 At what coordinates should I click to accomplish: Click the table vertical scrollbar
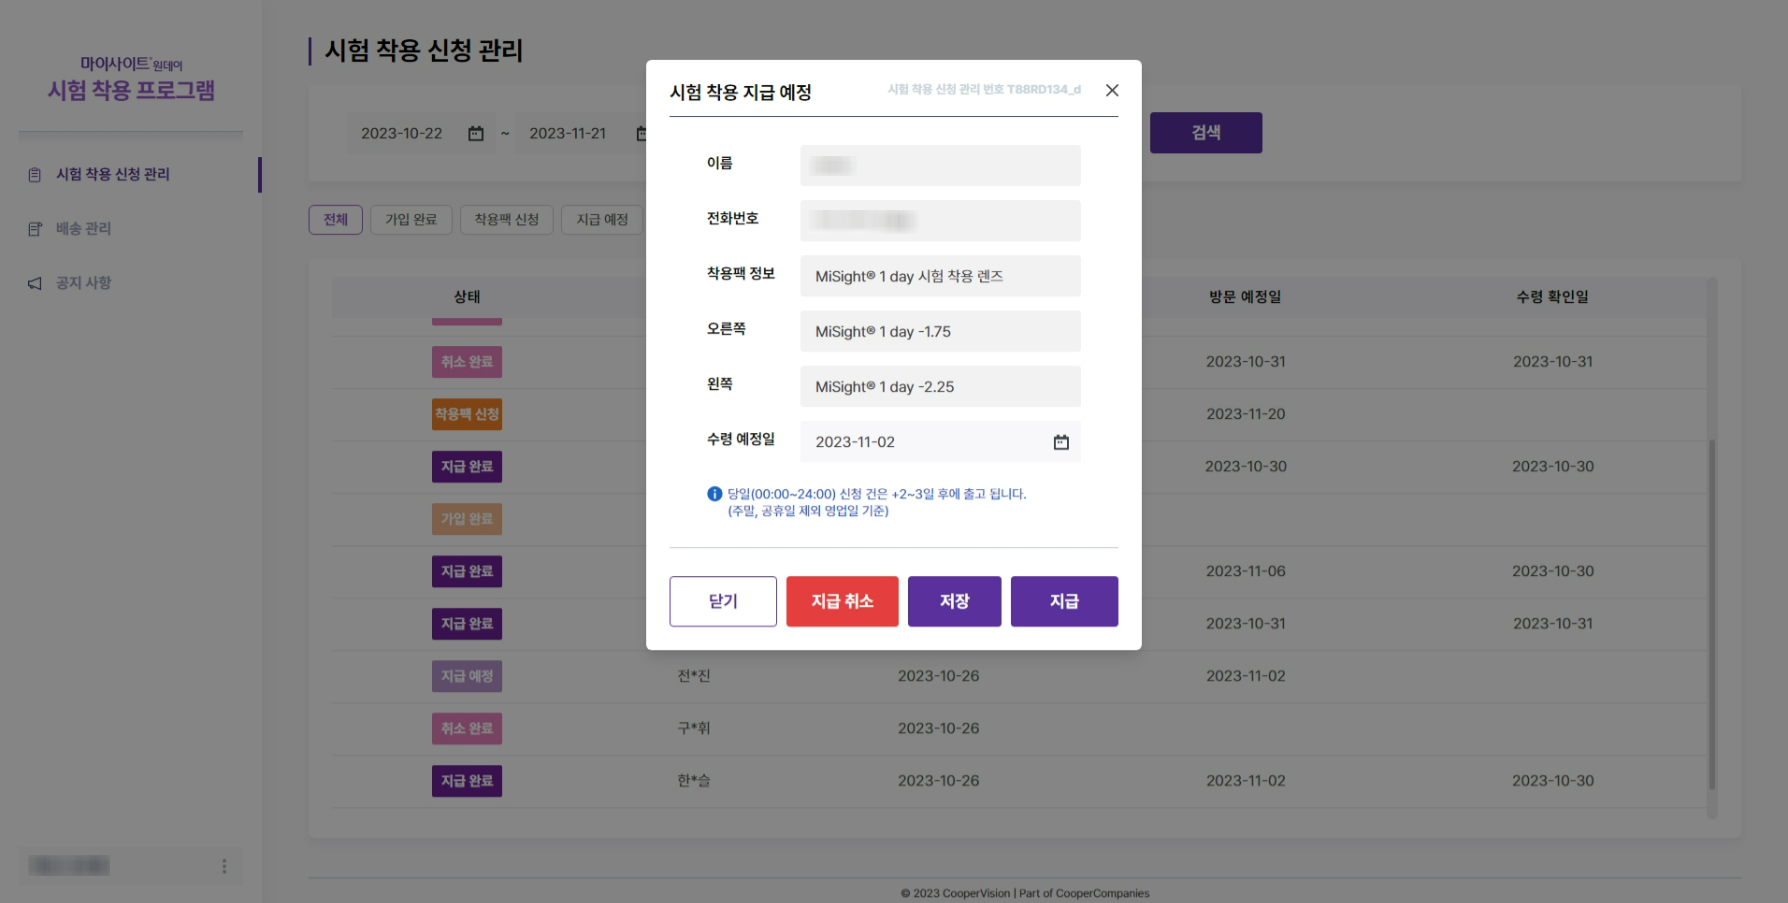point(1711,610)
